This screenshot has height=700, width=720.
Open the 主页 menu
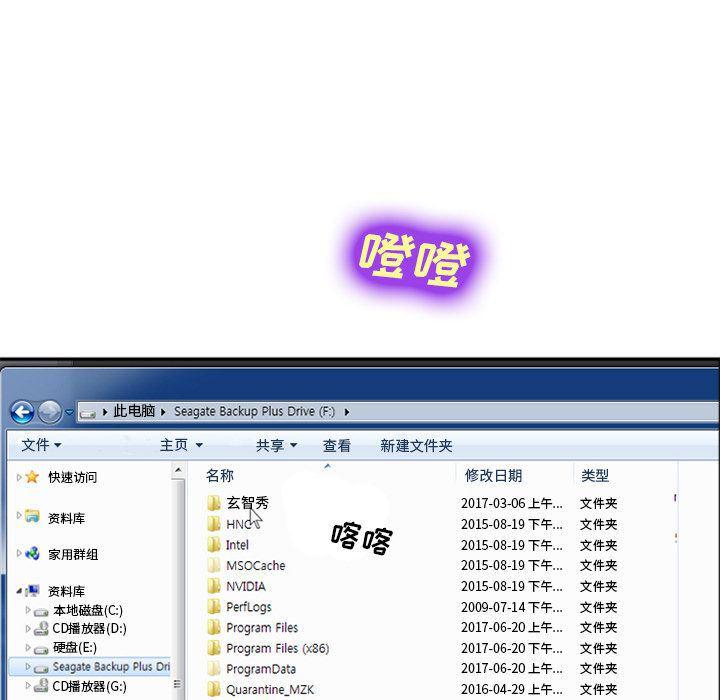(180, 445)
